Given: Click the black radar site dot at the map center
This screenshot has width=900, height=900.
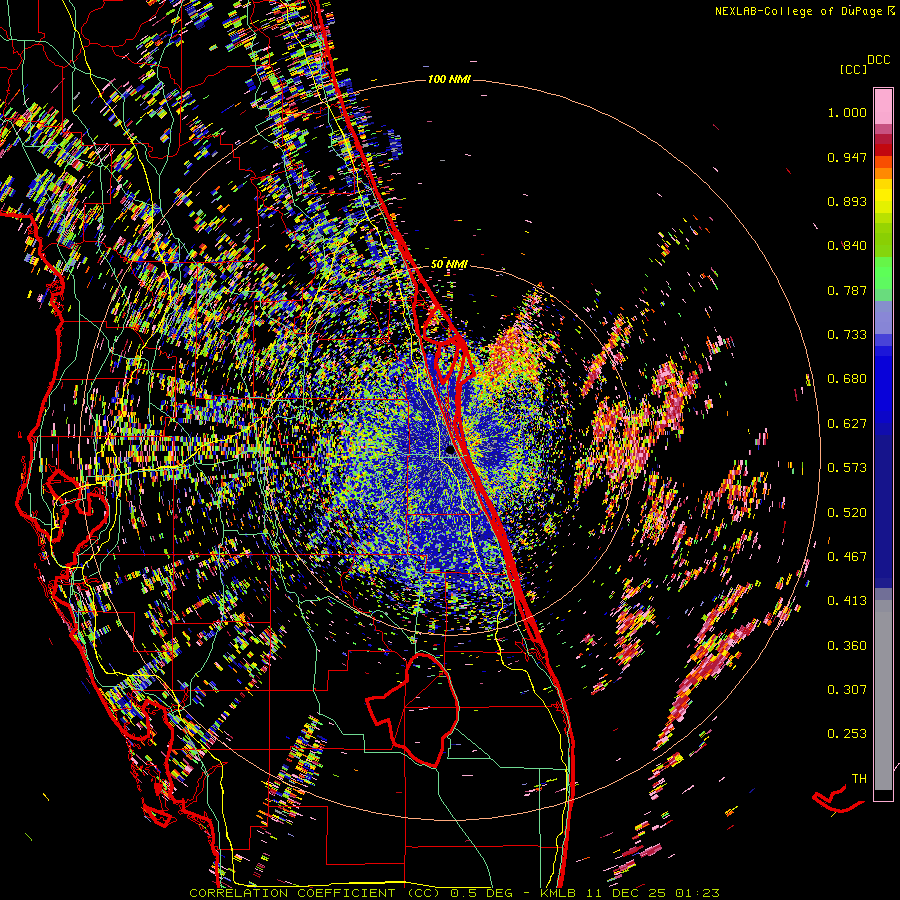Looking at the screenshot, I should [x=449, y=451].
